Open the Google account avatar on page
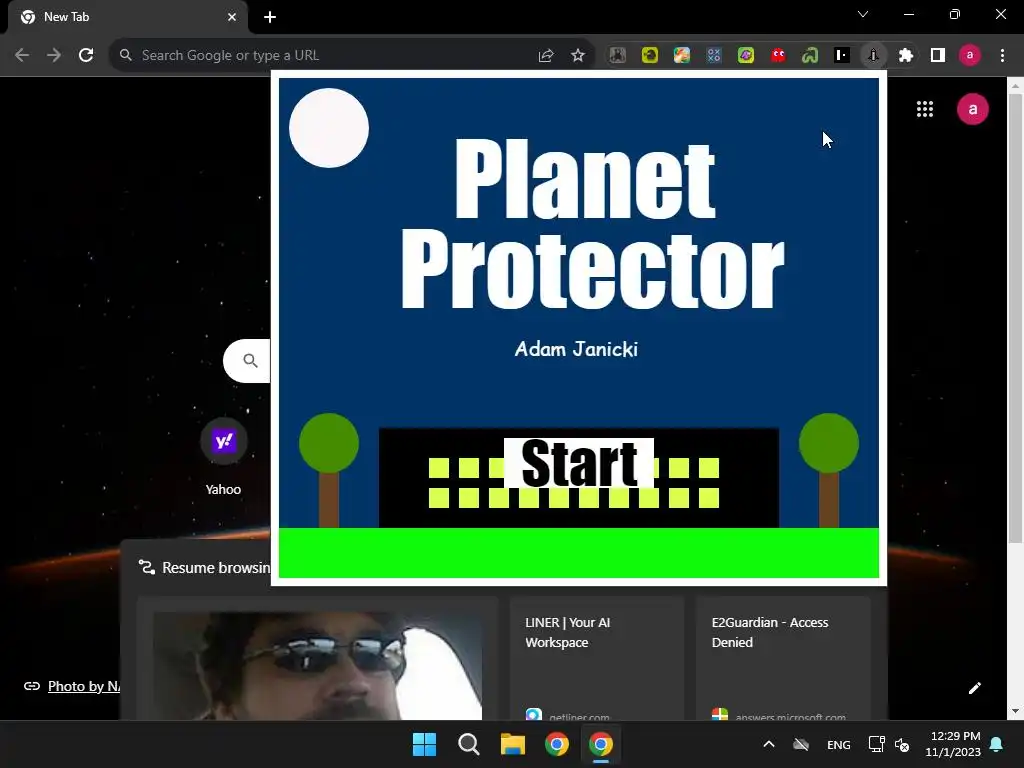Viewport: 1024px width, 768px height. (x=972, y=109)
